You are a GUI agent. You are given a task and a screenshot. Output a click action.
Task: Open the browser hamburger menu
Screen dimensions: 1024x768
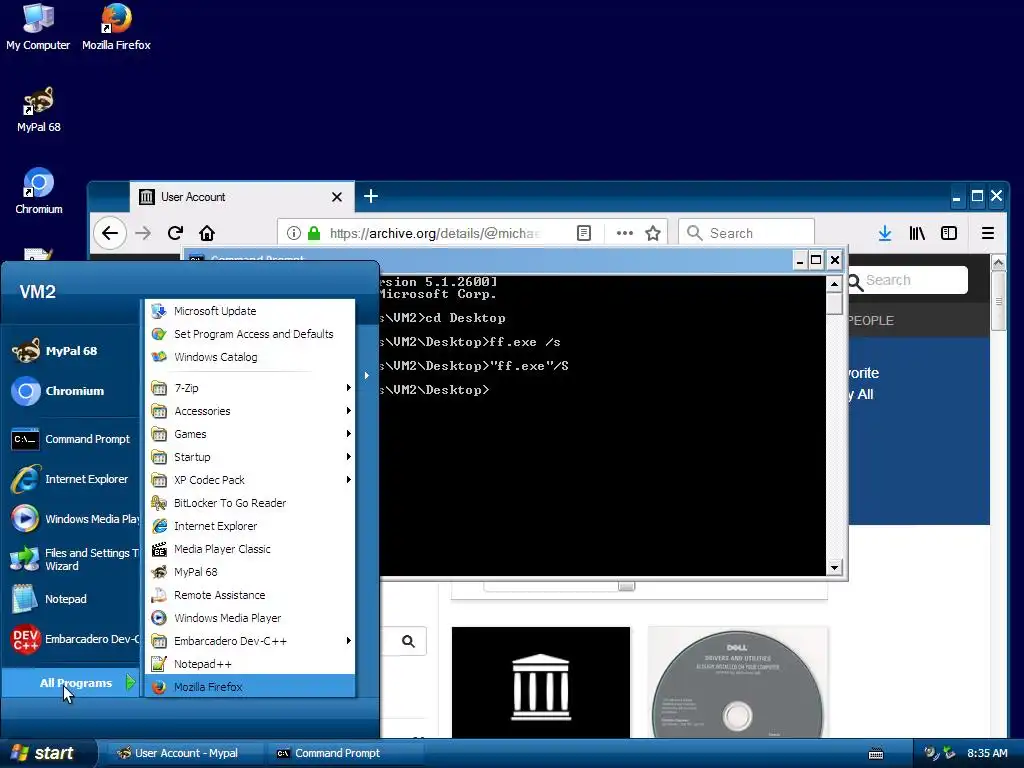[x=988, y=233]
